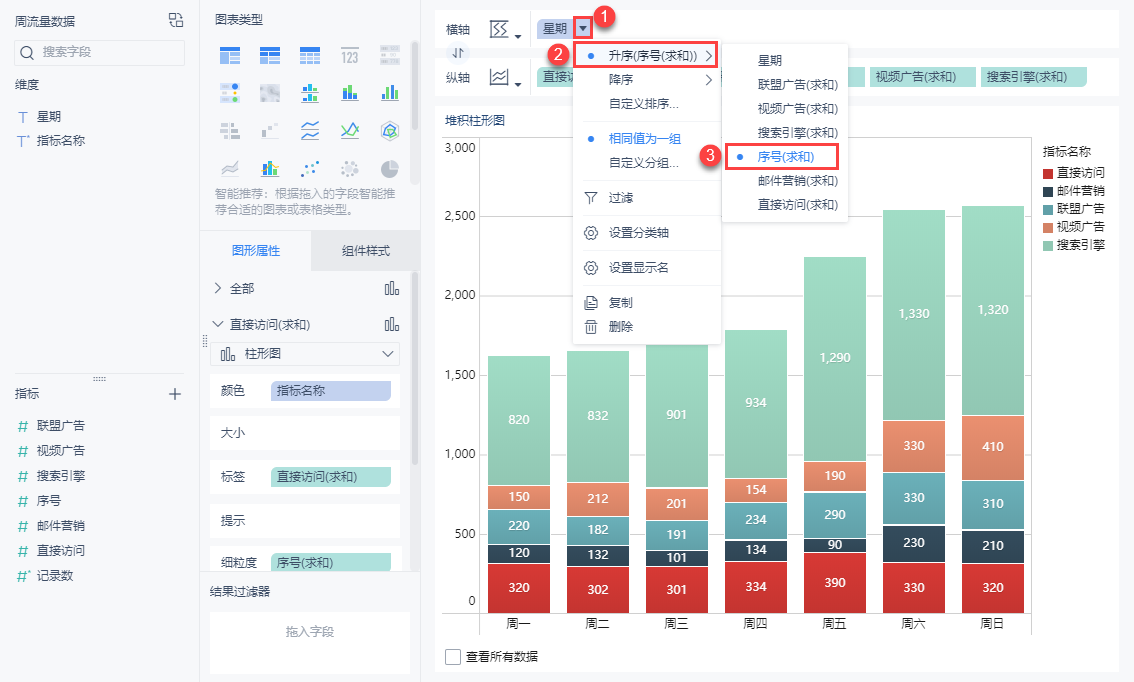1134x682 pixels.
Task: Select the combination chart icon
Action: tap(270, 169)
